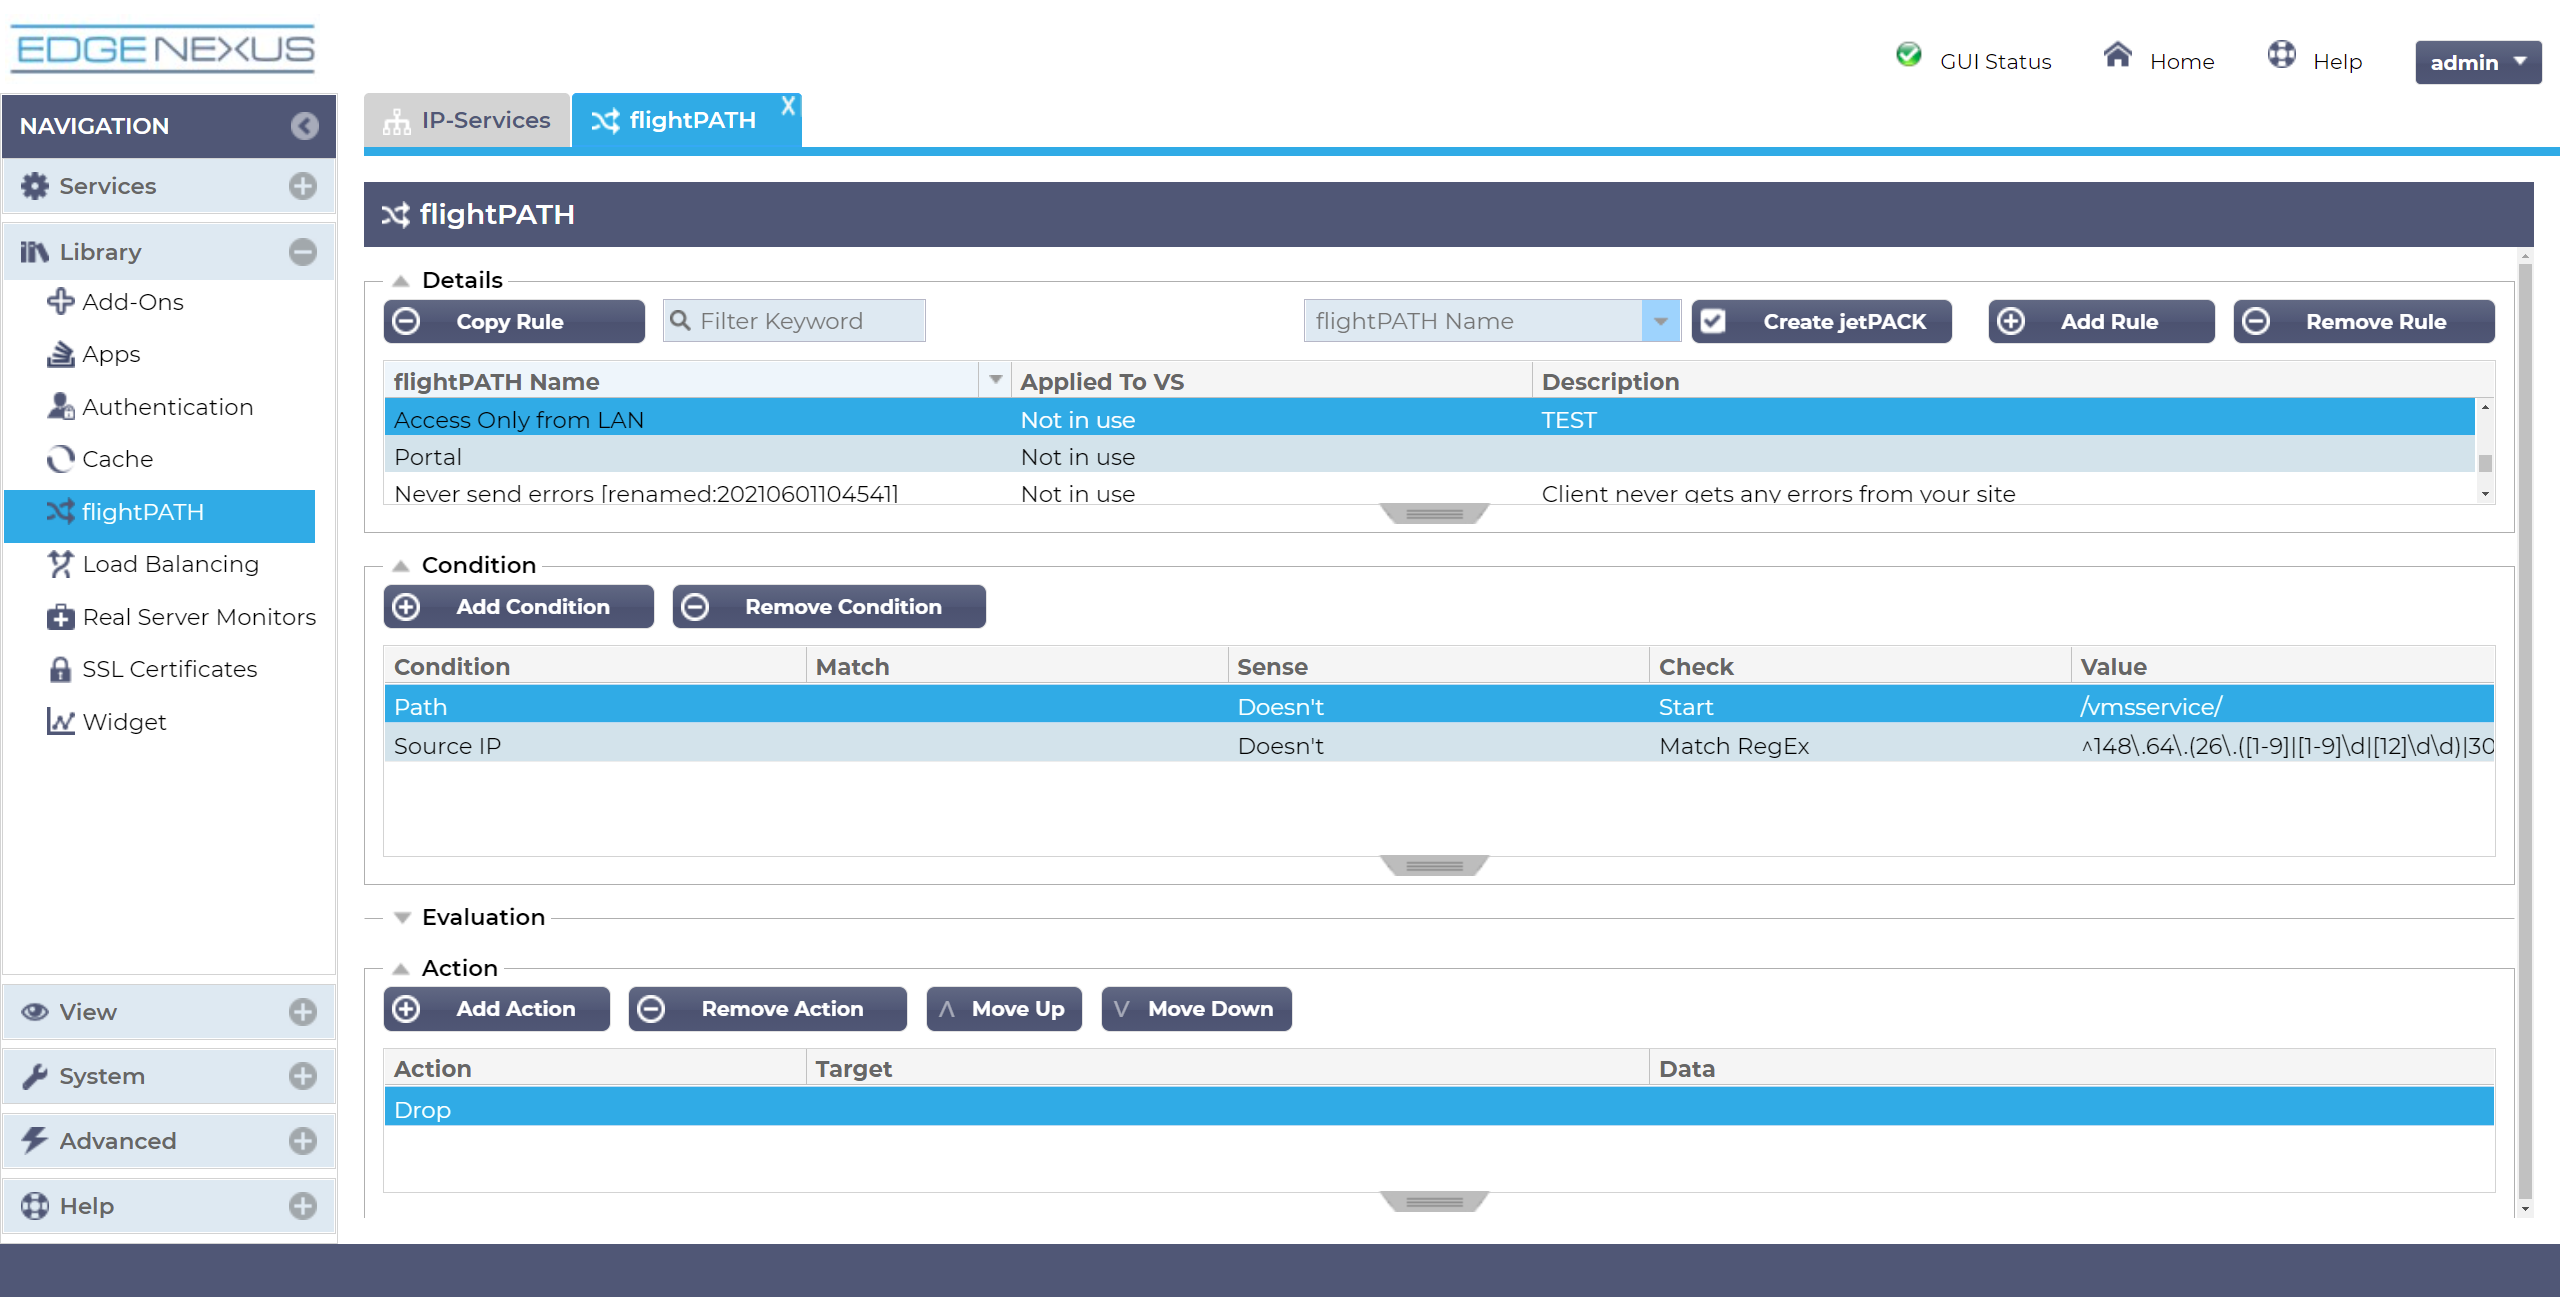The width and height of the screenshot is (2560, 1297).
Task: Expand the Evaluation section triangle
Action: click(x=402, y=917)
